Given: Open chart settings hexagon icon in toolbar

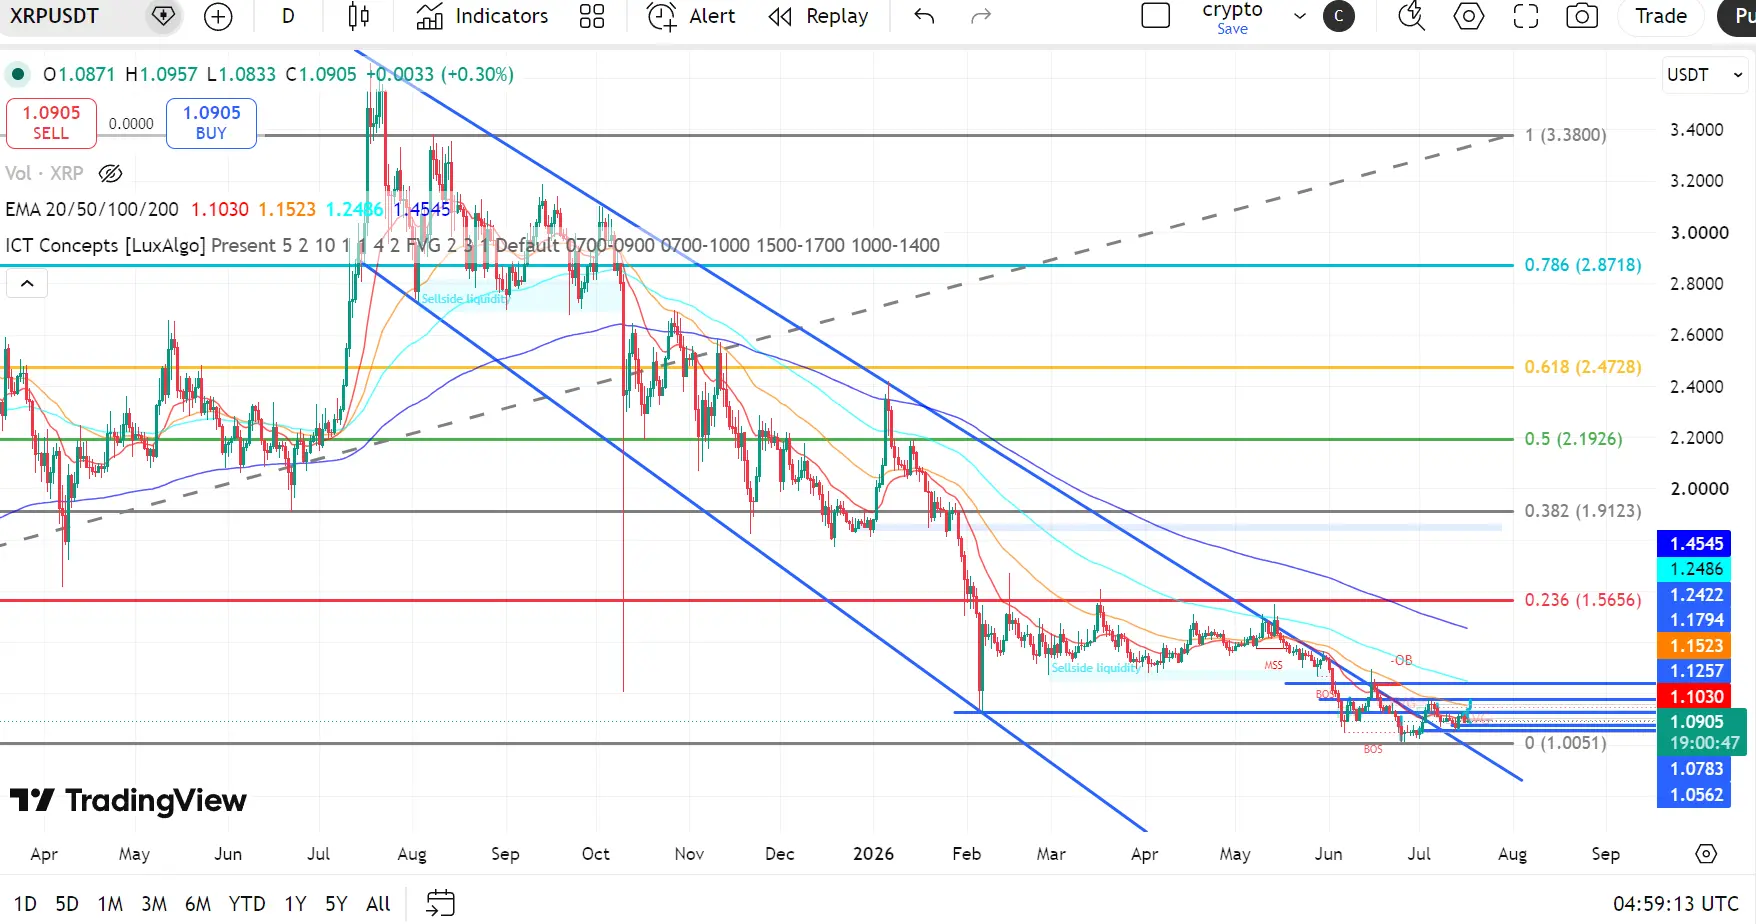Looking at the screenshot, I should pos(1468,16).
